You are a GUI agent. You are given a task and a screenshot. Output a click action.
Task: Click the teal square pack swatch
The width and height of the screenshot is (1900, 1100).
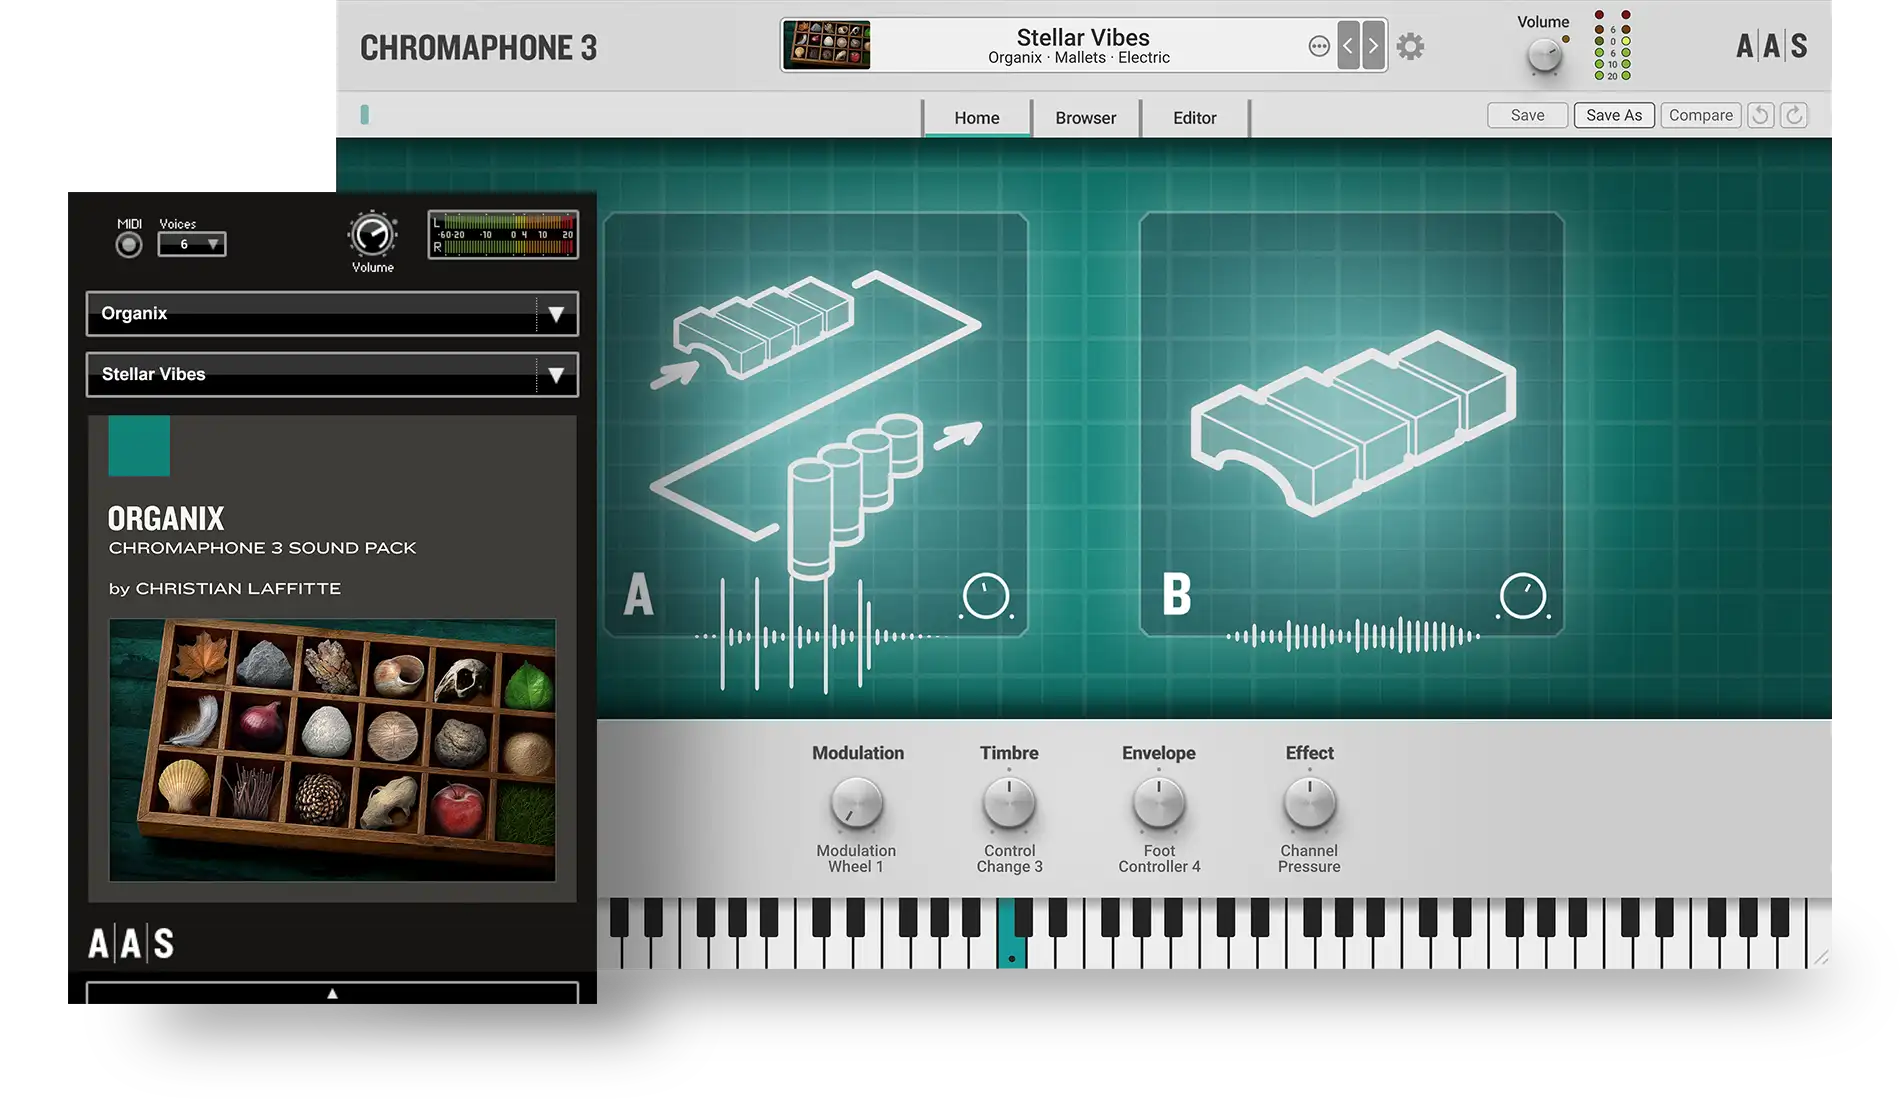click(139, 446)
